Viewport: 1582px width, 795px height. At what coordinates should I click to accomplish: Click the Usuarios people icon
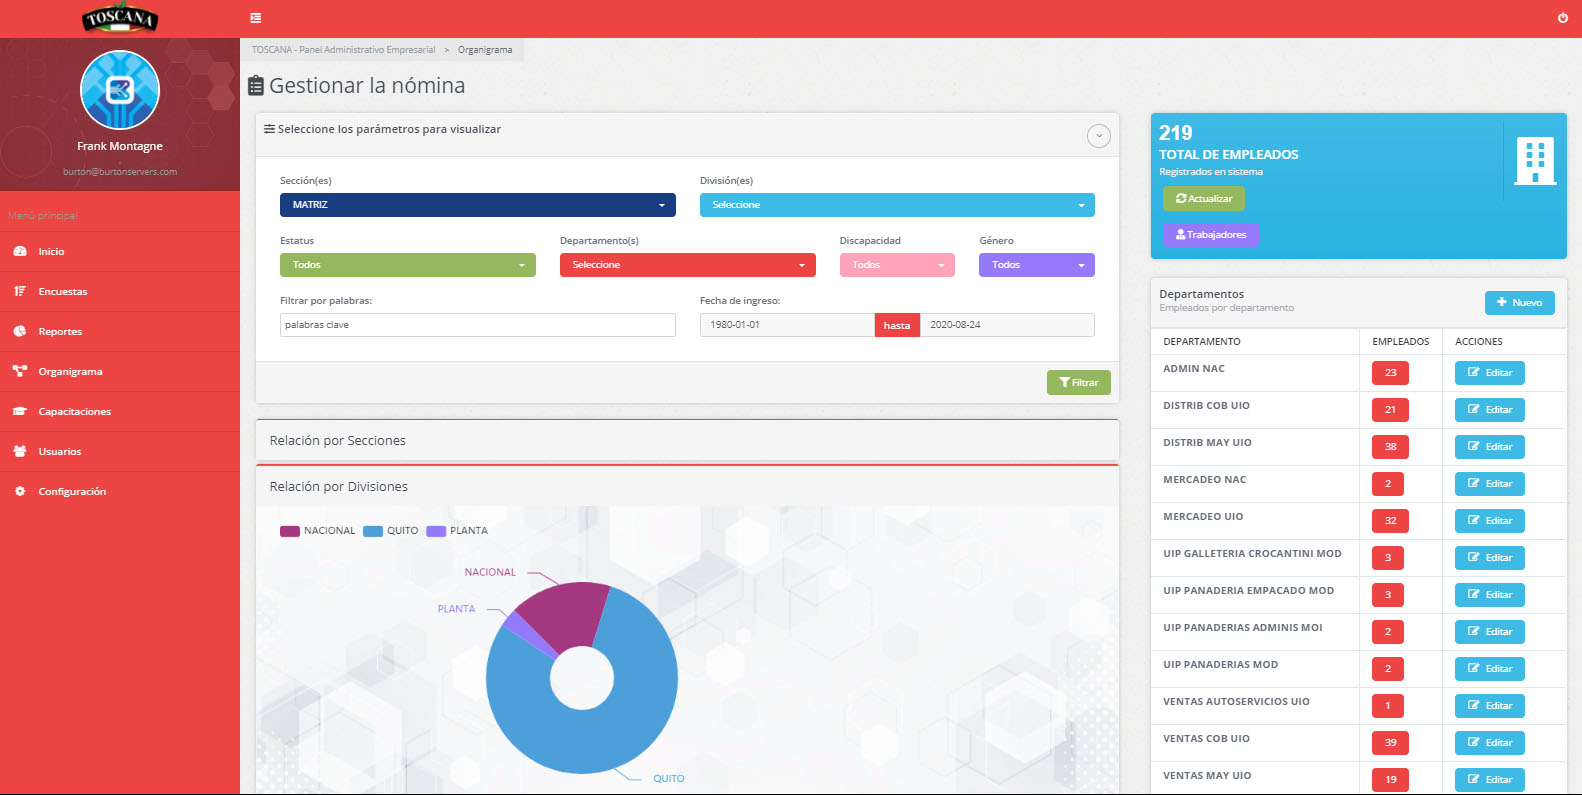click(20, 451)
